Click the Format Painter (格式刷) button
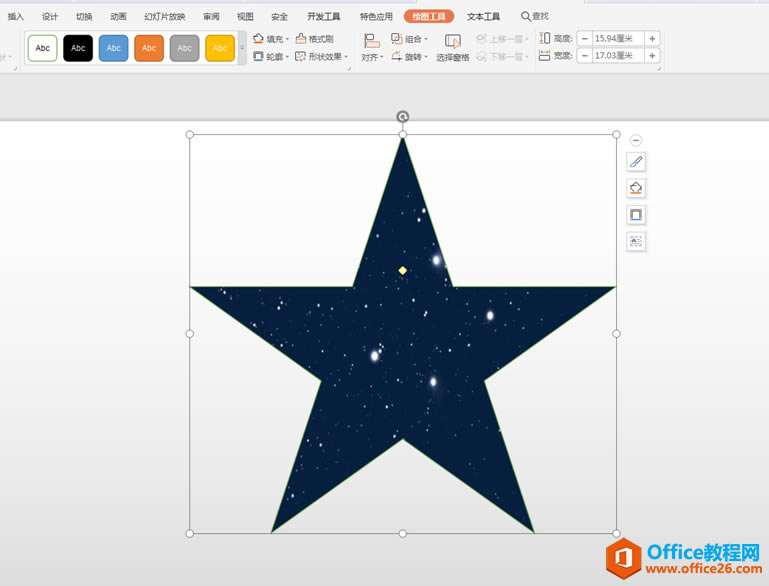769x586 pixels. 315,39
